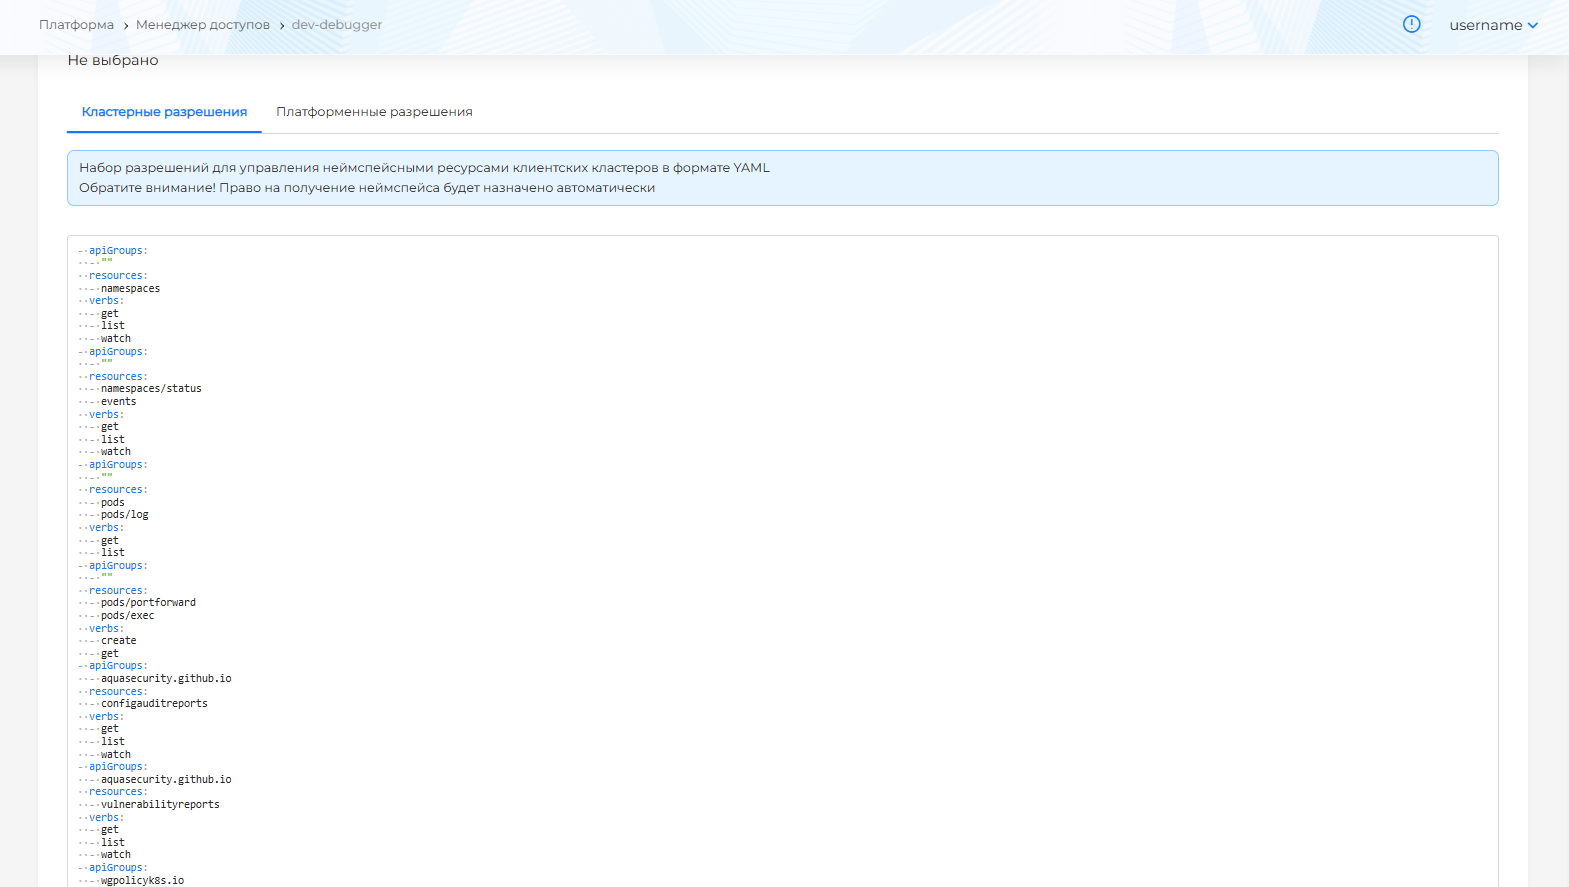The width and height of the screenshot is (1569, 887).
Task: Click the Не выбрано label
Action: point(113,61)
